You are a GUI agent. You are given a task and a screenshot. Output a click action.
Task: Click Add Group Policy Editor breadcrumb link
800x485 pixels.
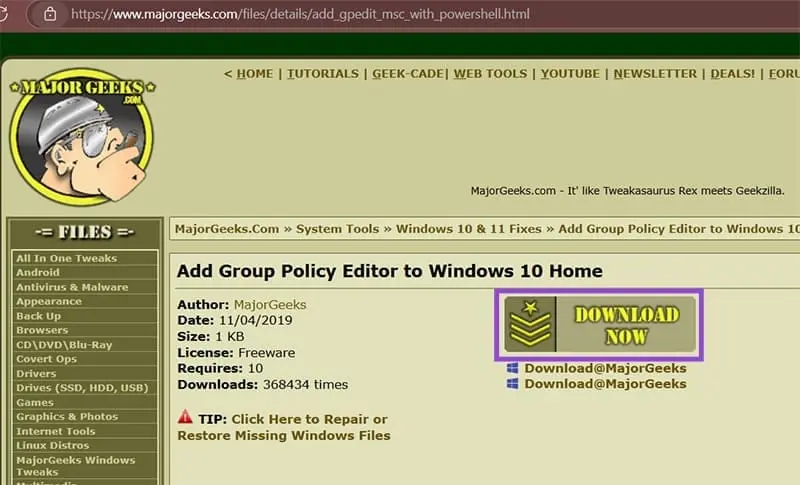679,229
